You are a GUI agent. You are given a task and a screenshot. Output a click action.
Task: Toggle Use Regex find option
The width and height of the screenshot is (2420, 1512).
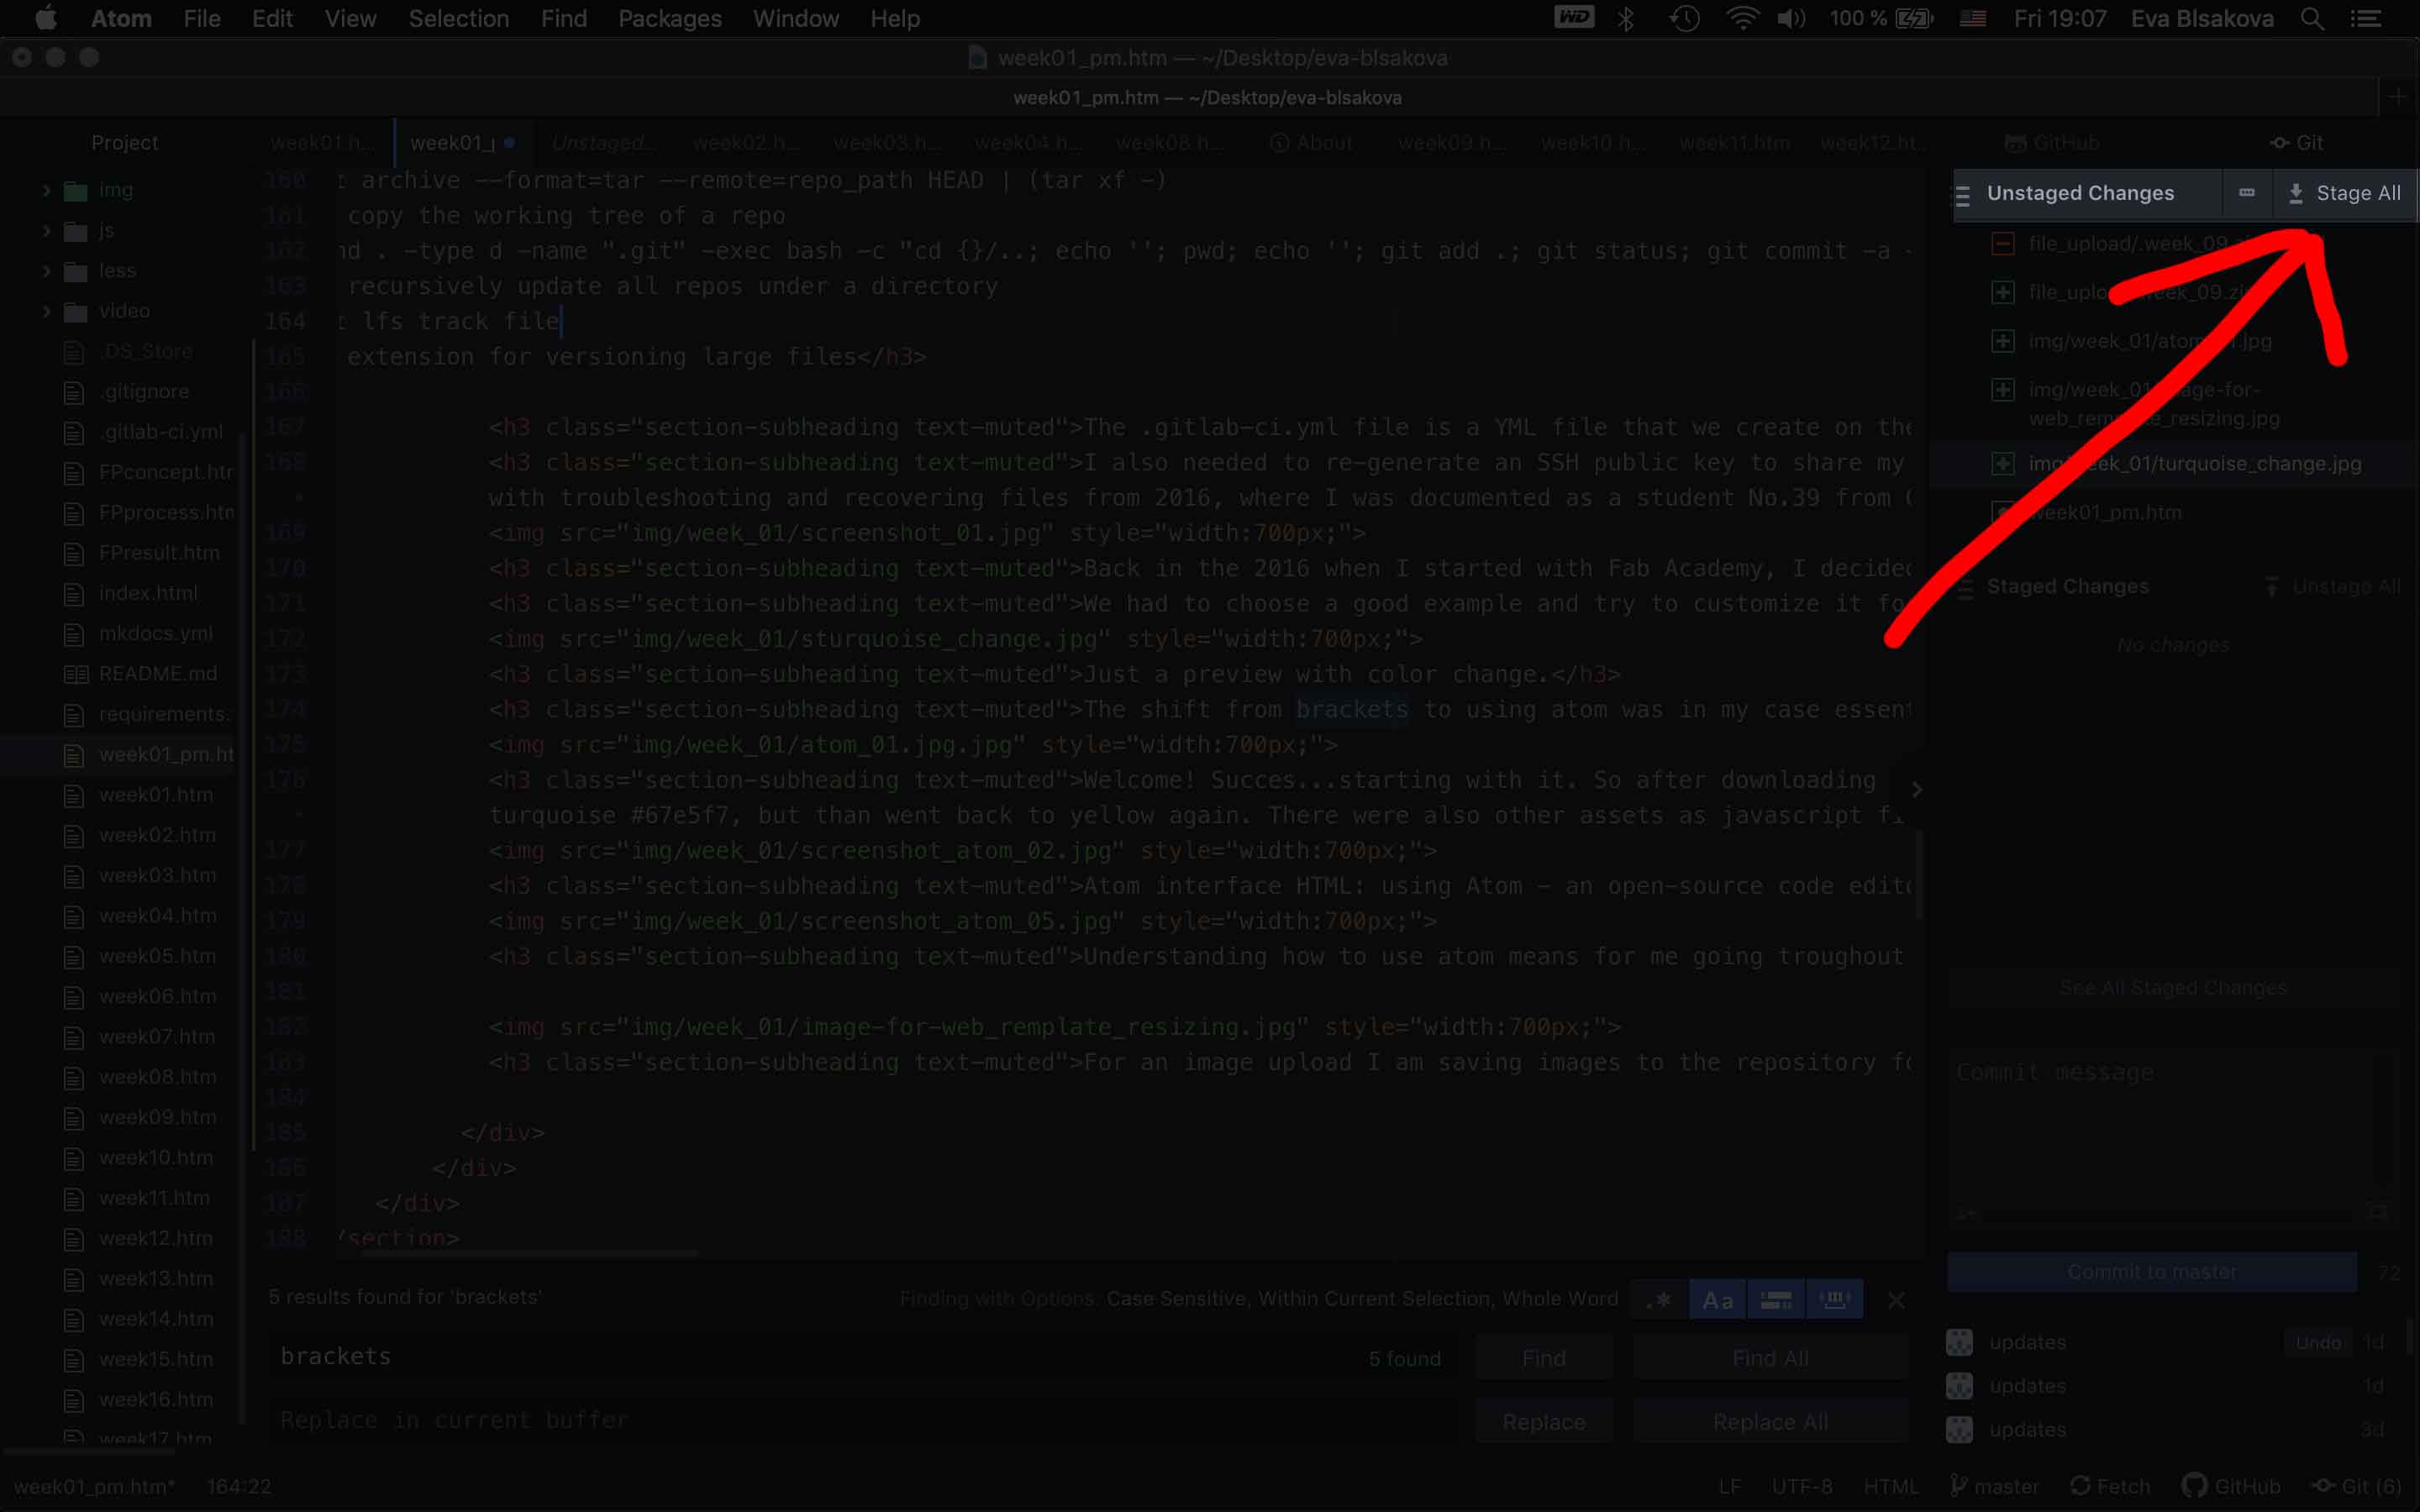pos(1659,1300)
